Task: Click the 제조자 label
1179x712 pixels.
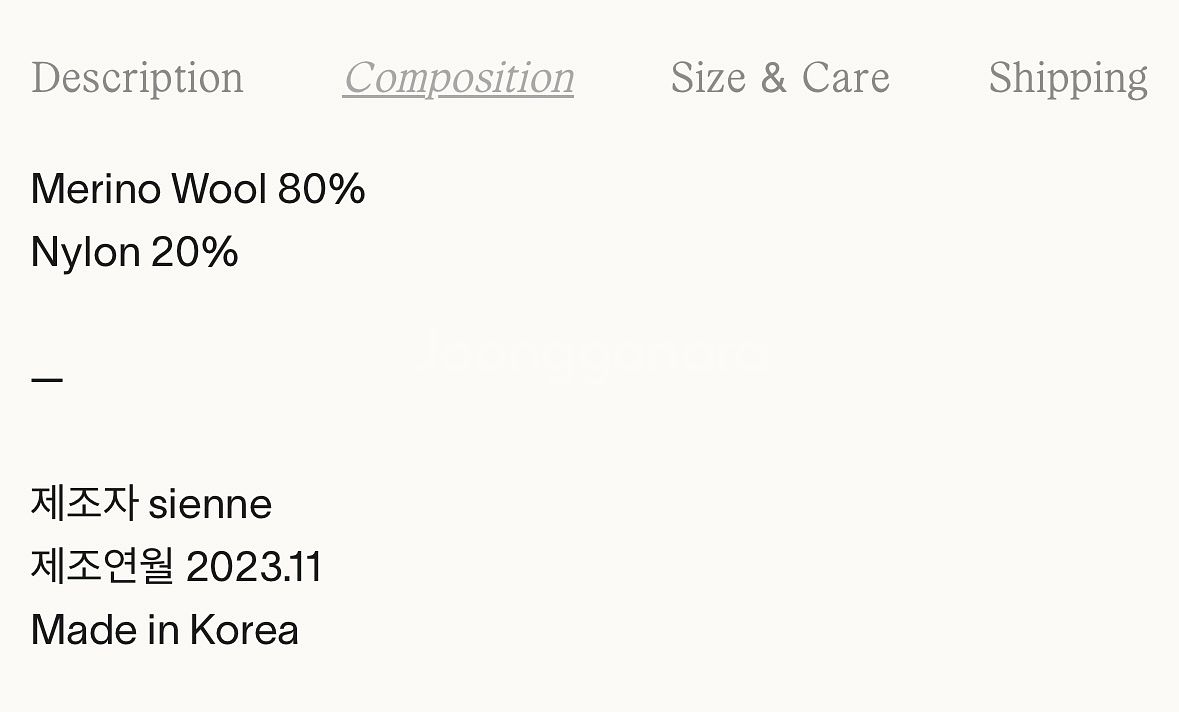Action: [84, 503]
